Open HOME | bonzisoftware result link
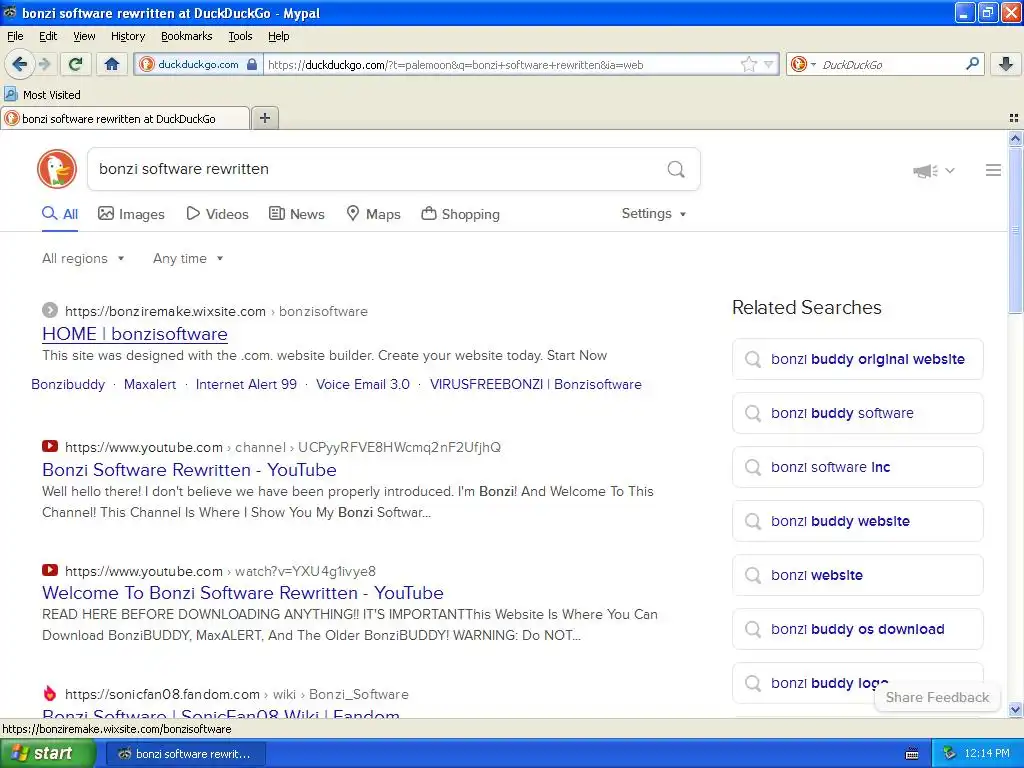Screen dimensions: 1024x768 pos(135,334)
